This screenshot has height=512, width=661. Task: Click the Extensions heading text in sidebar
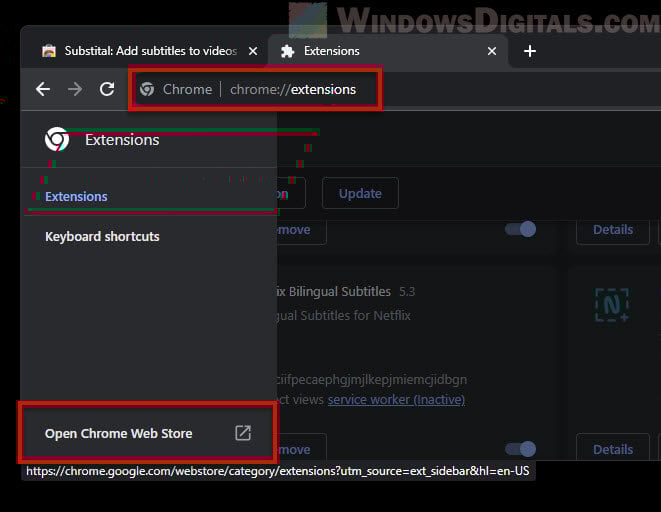click(x=122, y=139)
